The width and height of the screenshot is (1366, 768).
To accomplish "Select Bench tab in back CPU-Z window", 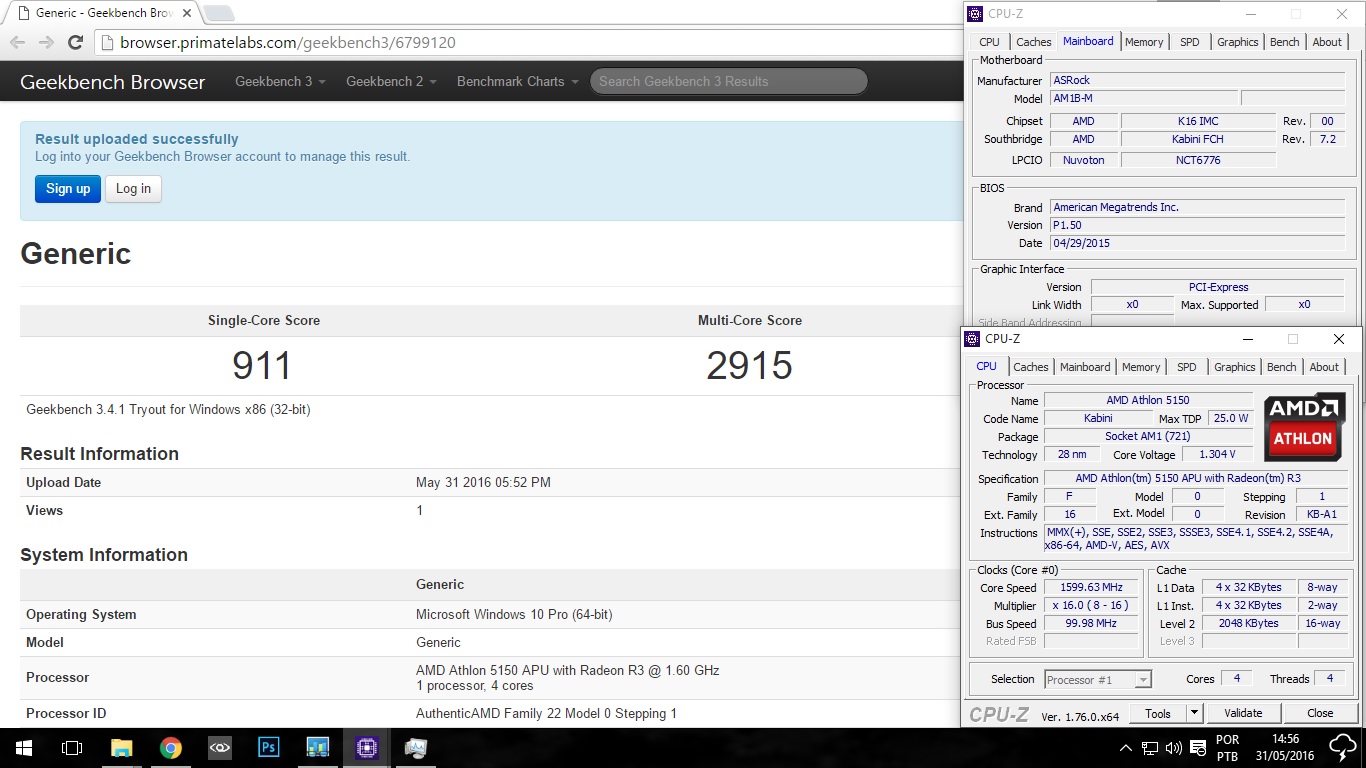I will (x=1285, y=42).
